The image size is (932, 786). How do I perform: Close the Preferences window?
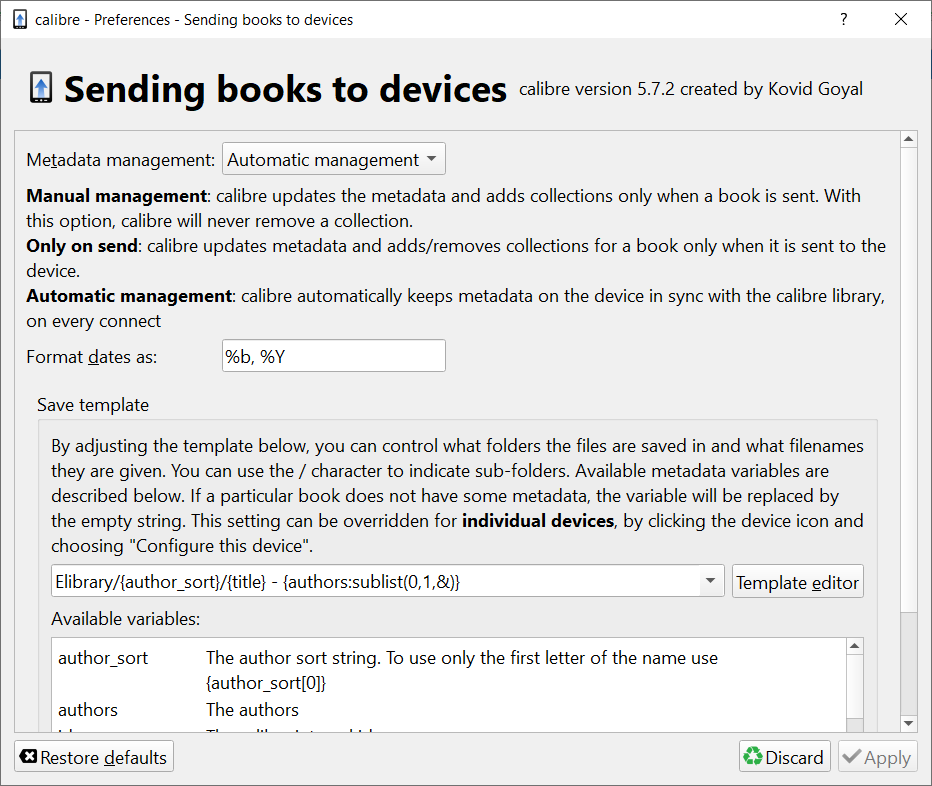[x=902, y=20]
